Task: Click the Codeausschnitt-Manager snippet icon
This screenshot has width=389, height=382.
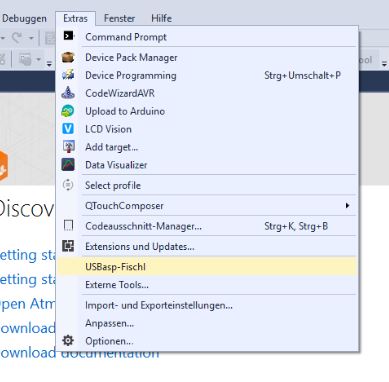Action: click(x=68, y=226)
